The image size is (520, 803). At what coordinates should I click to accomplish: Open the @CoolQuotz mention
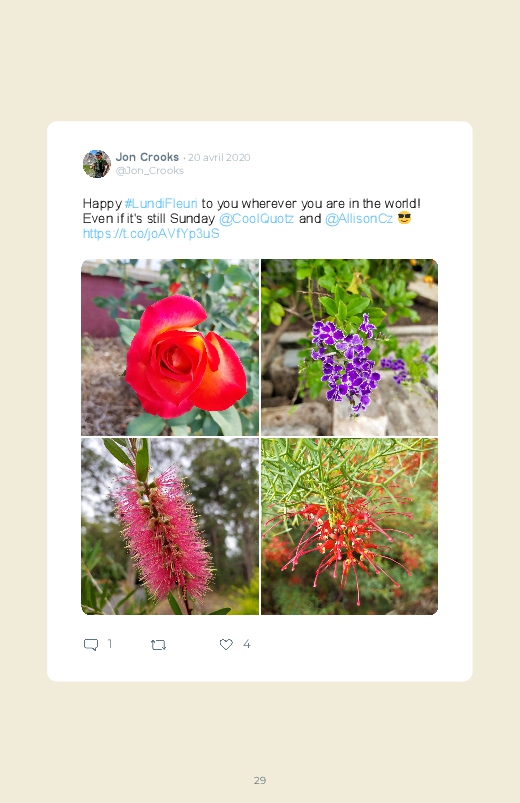point(256,219)
